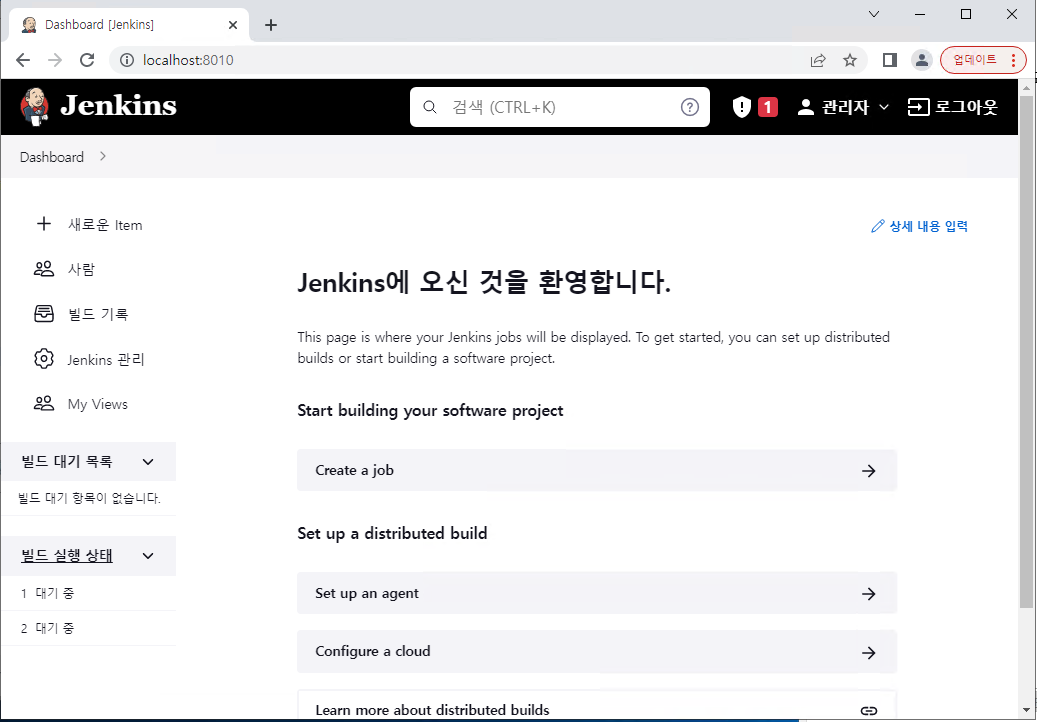This screenshot has height=722, width=1037.
Task: Click the Jenkins butler logo icon
Action: (x=34, y=106)
